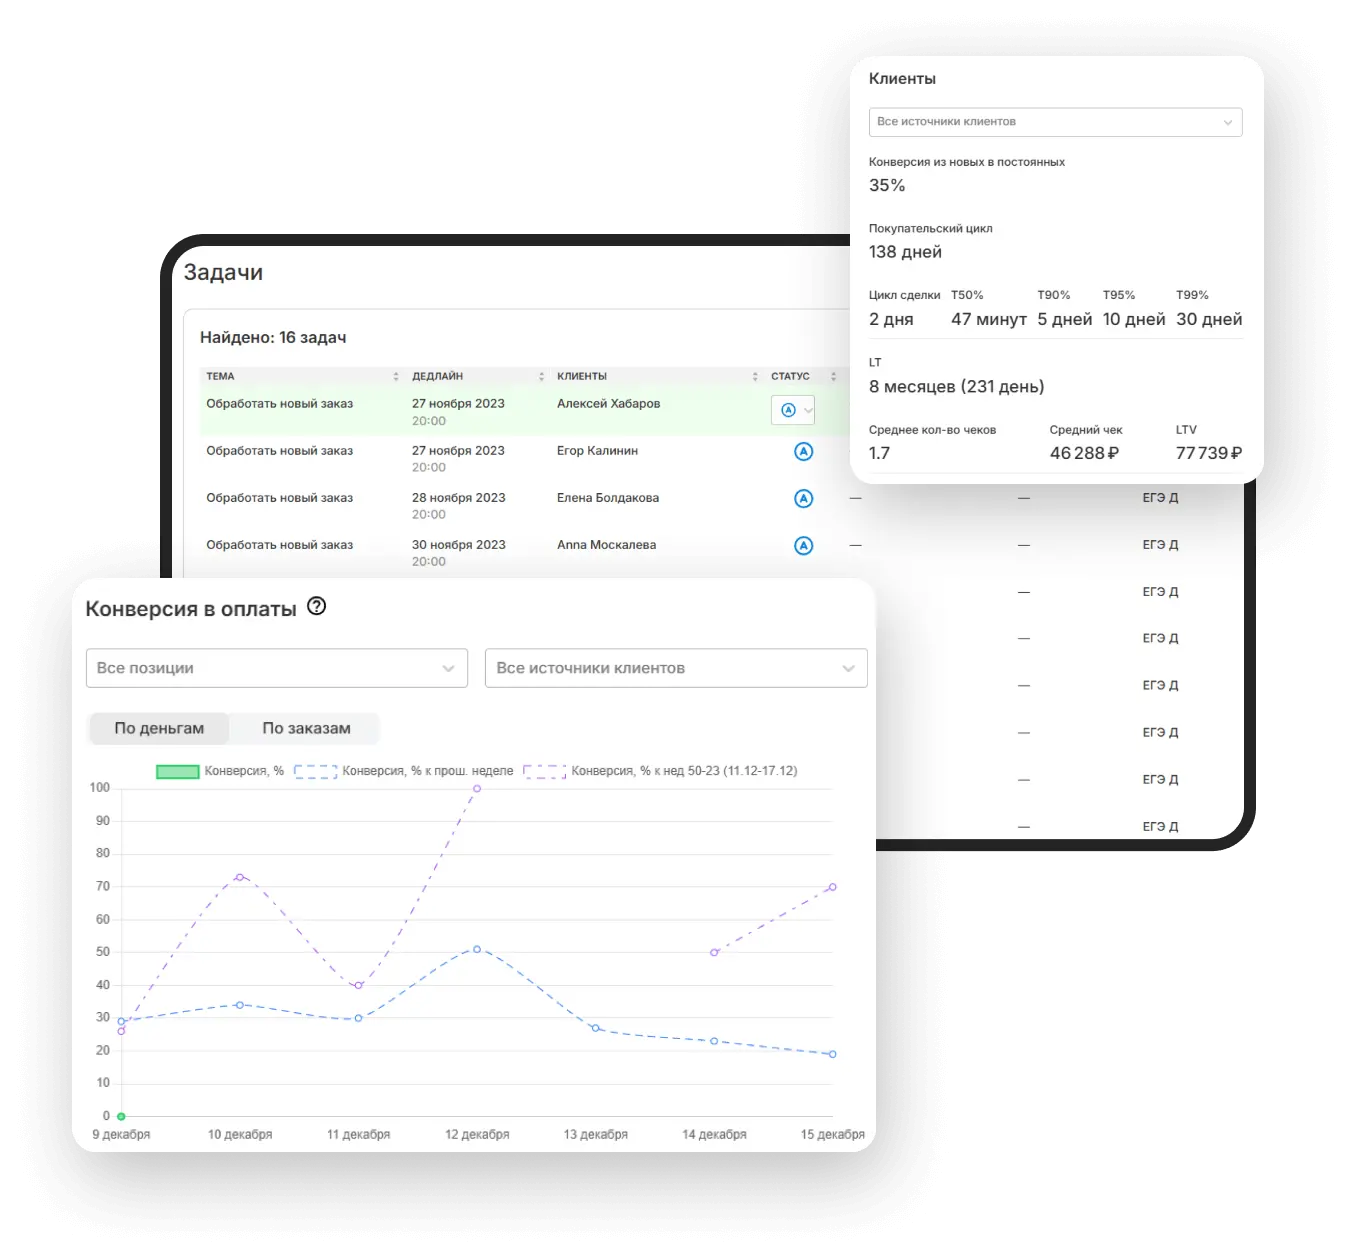Click the help icon beside Конверсия в оплаты
This screenshot has height=1256, width=1352.
tap(316, 606)
